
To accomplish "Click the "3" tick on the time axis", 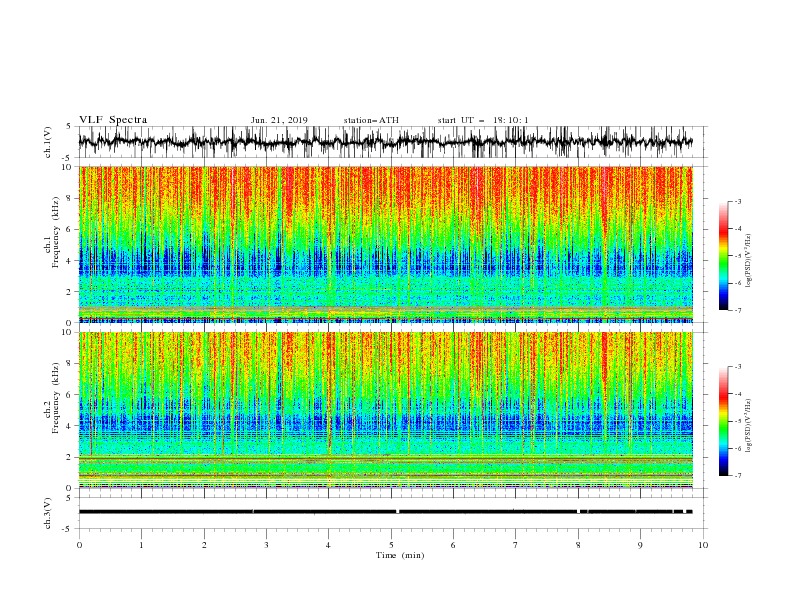I will point(266,545).
